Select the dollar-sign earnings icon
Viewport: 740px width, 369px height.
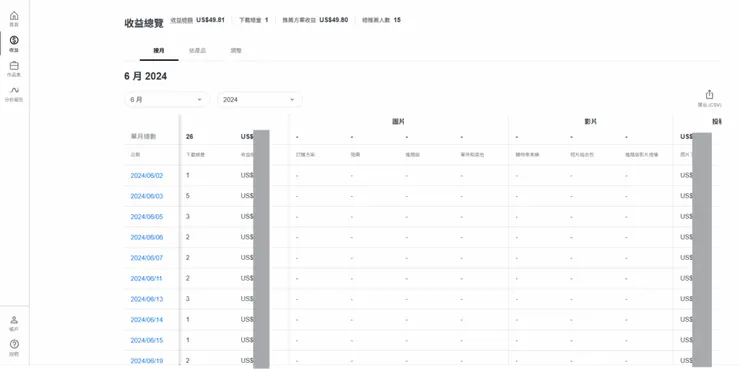coord(14,41)
